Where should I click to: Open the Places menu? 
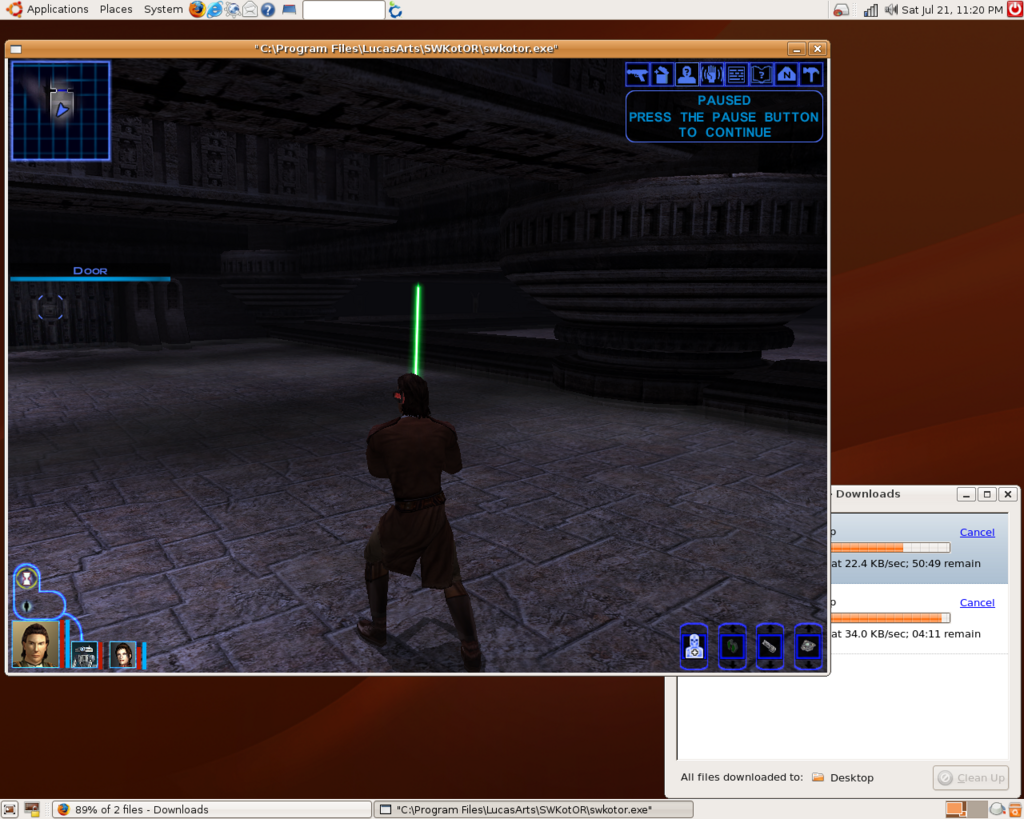pyautogui.click(x=116, y=9)
